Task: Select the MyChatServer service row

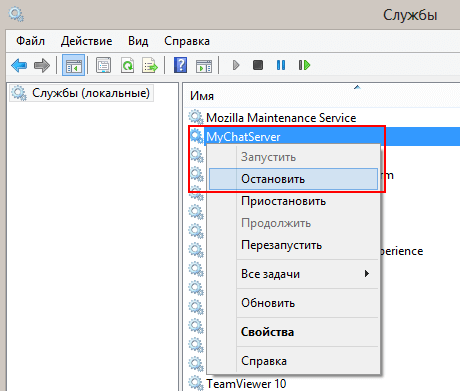Action: click(323, 136)
